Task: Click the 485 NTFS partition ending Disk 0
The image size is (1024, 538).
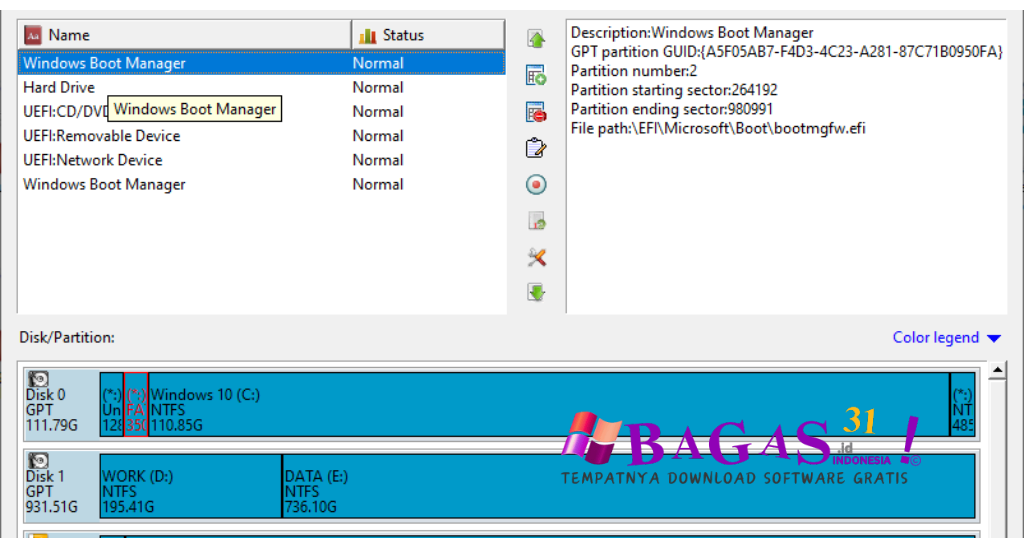Action: (x=963, y=404)
